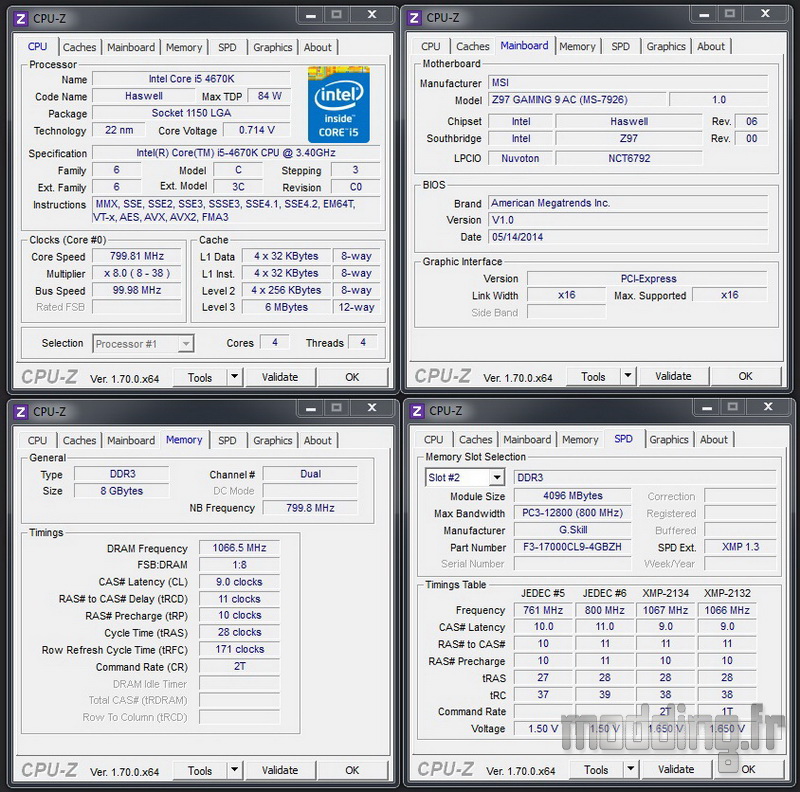Open the Tools dropdown arrow in the Memory window
Image resolution: width=800 pixels, height=792 pixels.
point(234,770)
